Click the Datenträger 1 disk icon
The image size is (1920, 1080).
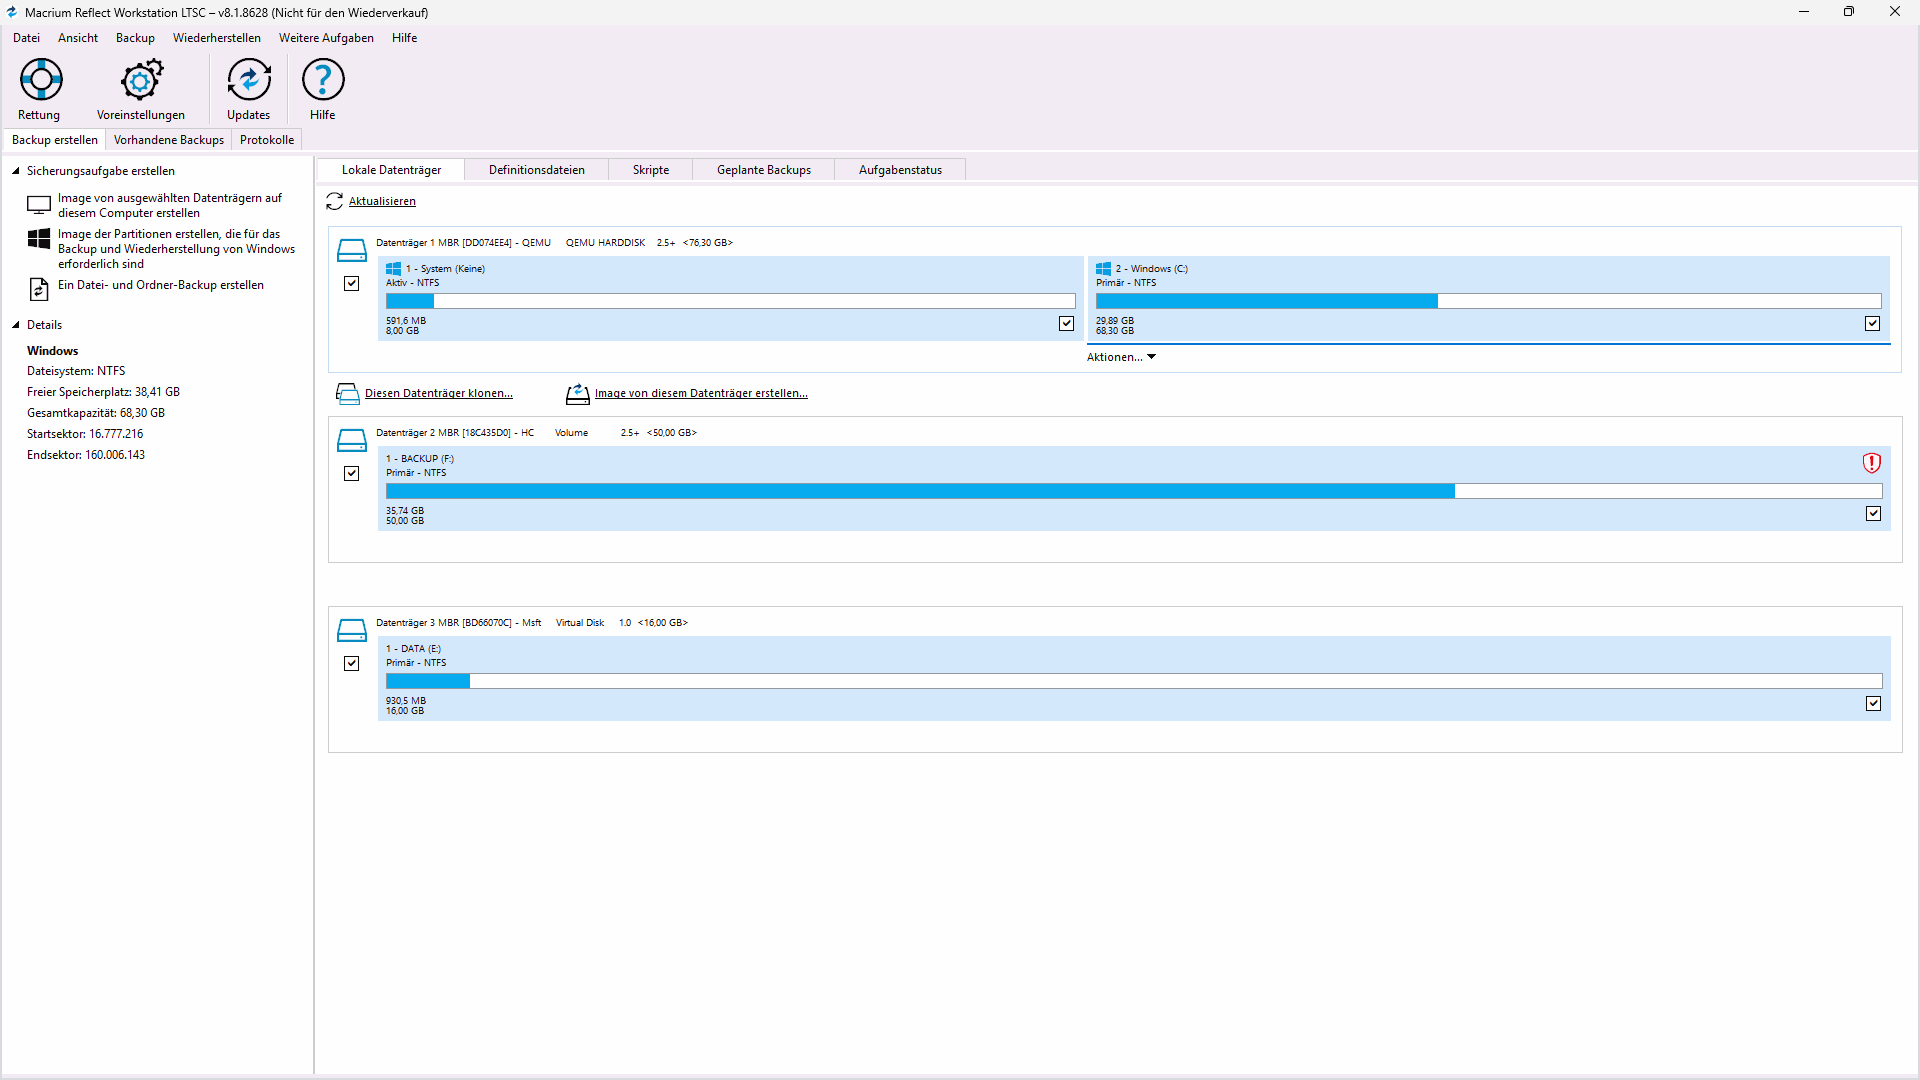(x=352, y=250)
